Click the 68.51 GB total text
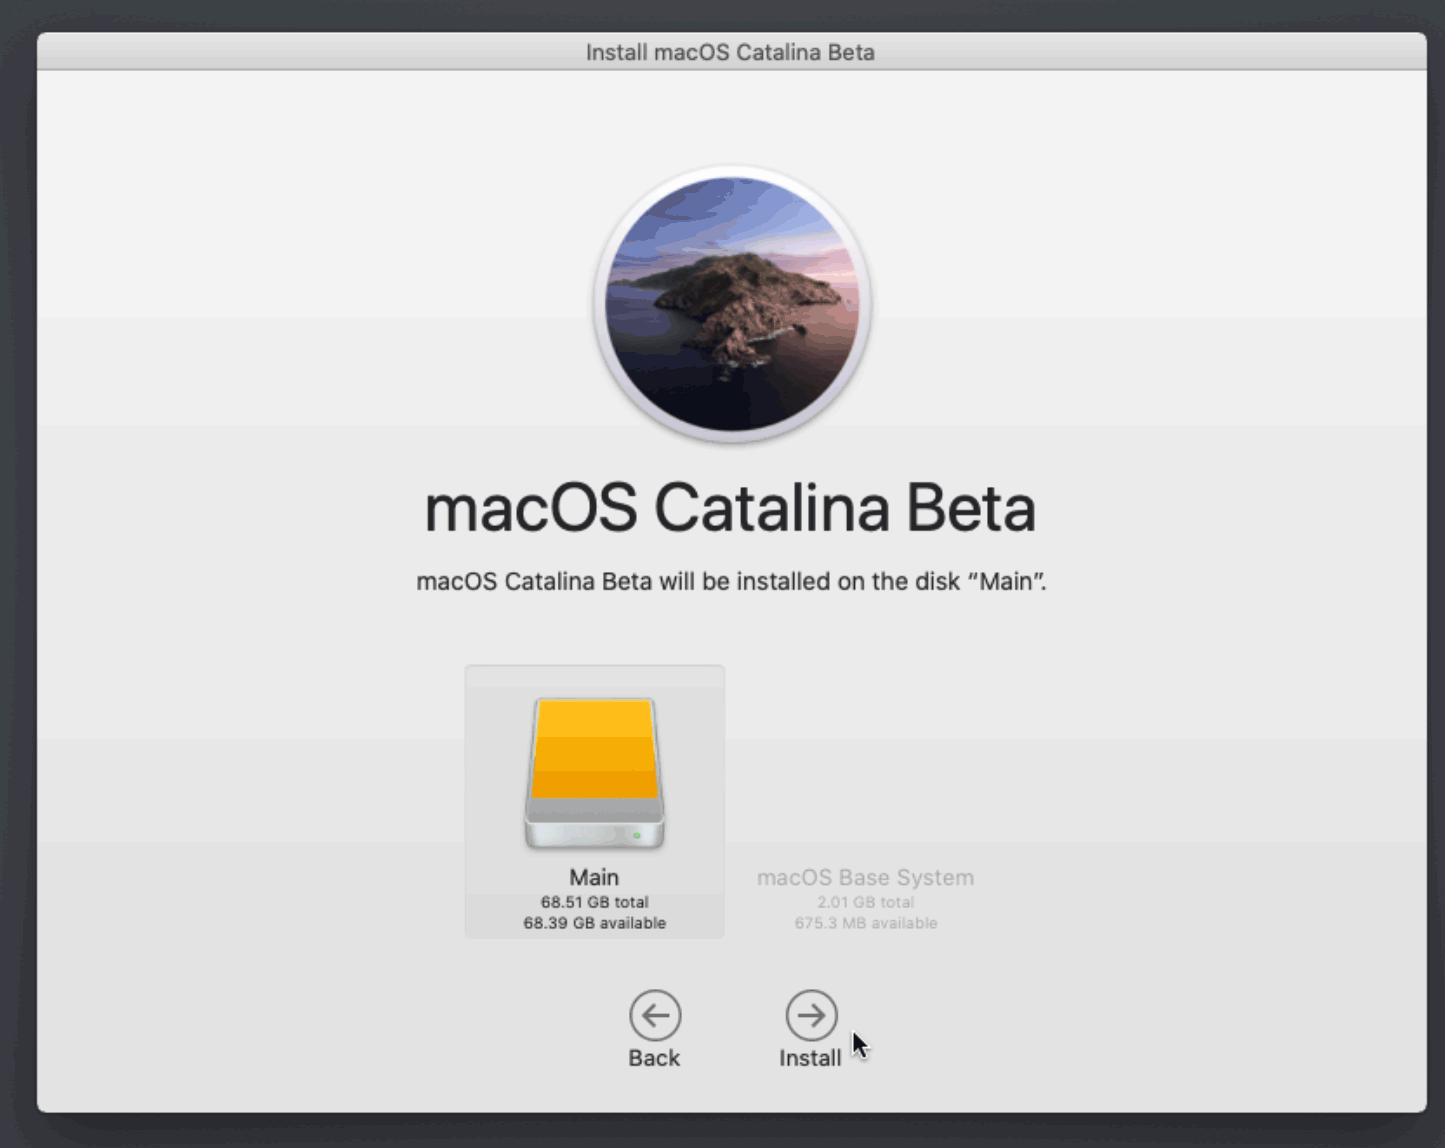Viewport: 1445px width, 1148px height. pos(594,902)
